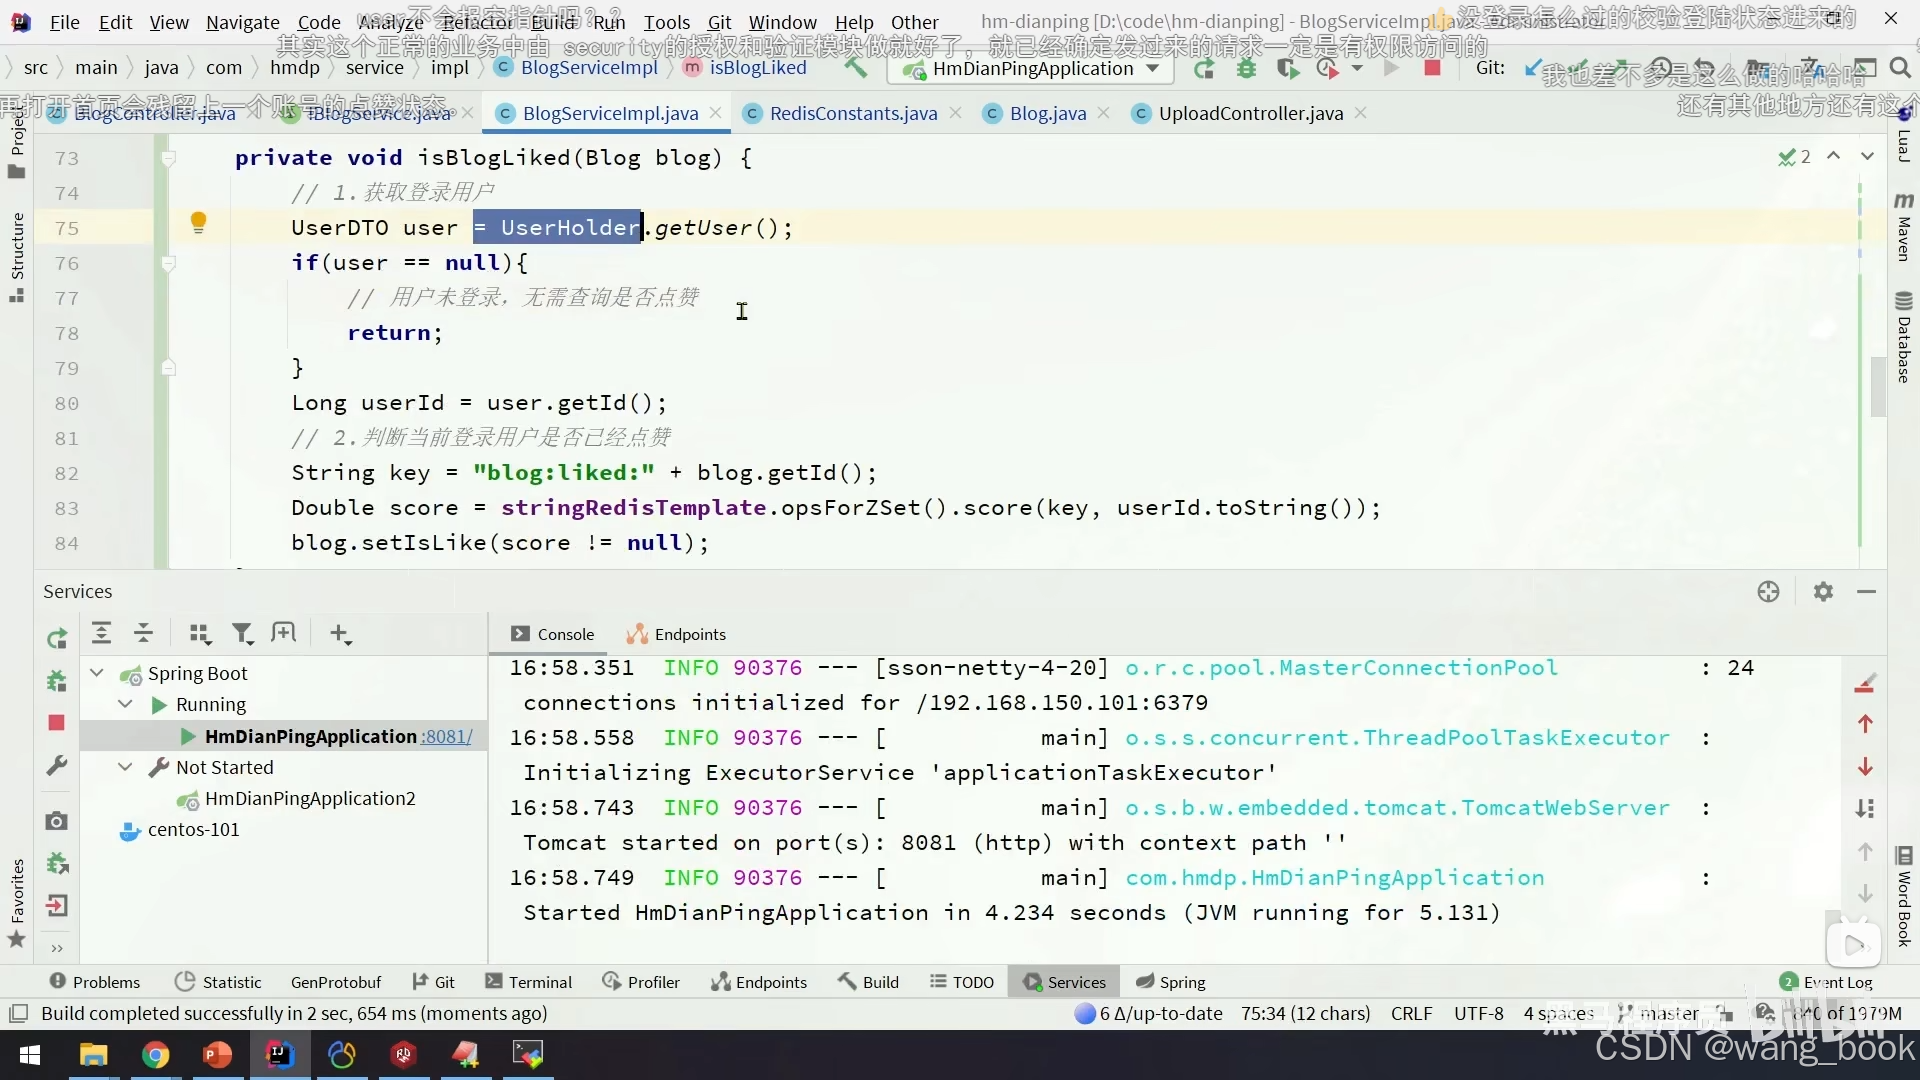Click the UTF-8 encoding in status bar
This screenshot has width=1920, height=1080.
click(x=1478, y=1013)
